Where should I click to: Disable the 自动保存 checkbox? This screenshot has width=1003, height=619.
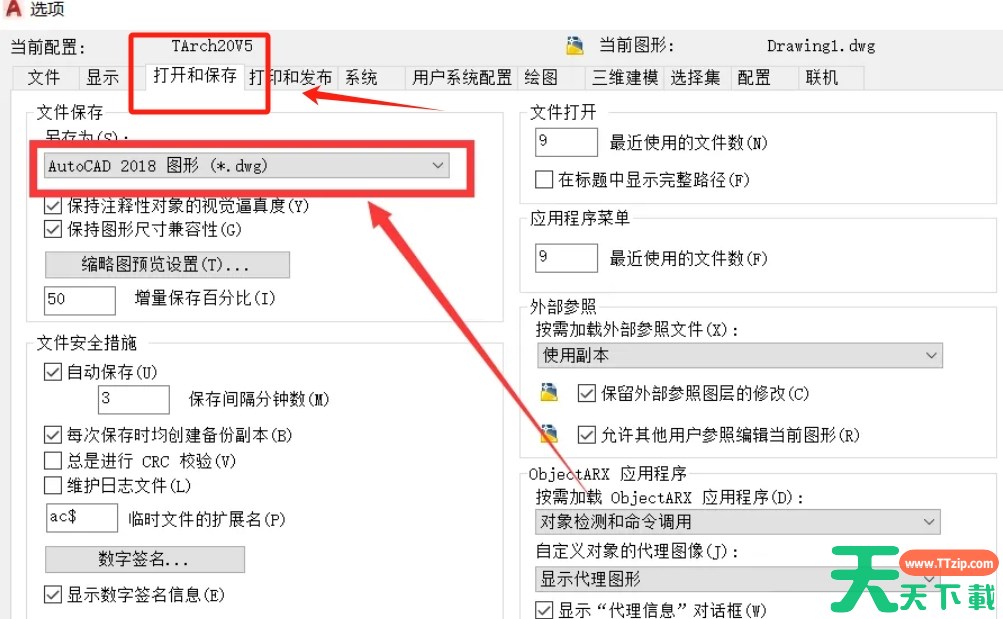52,372
